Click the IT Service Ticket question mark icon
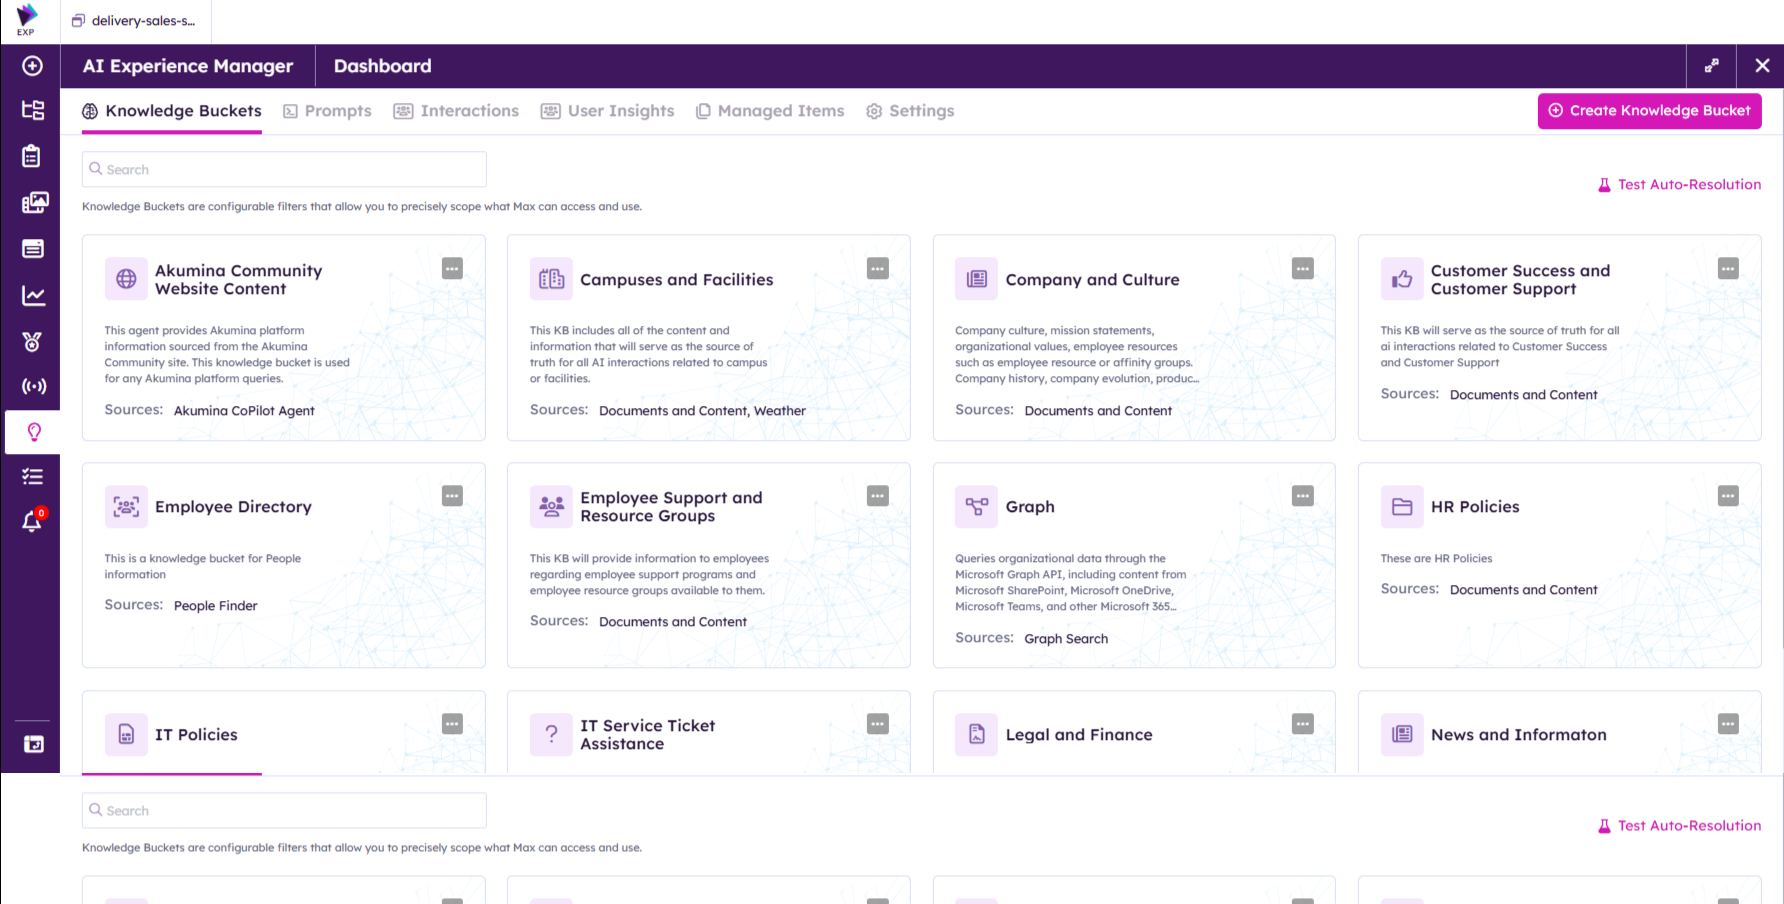1784x904 pixels. (x=551, y=735)
